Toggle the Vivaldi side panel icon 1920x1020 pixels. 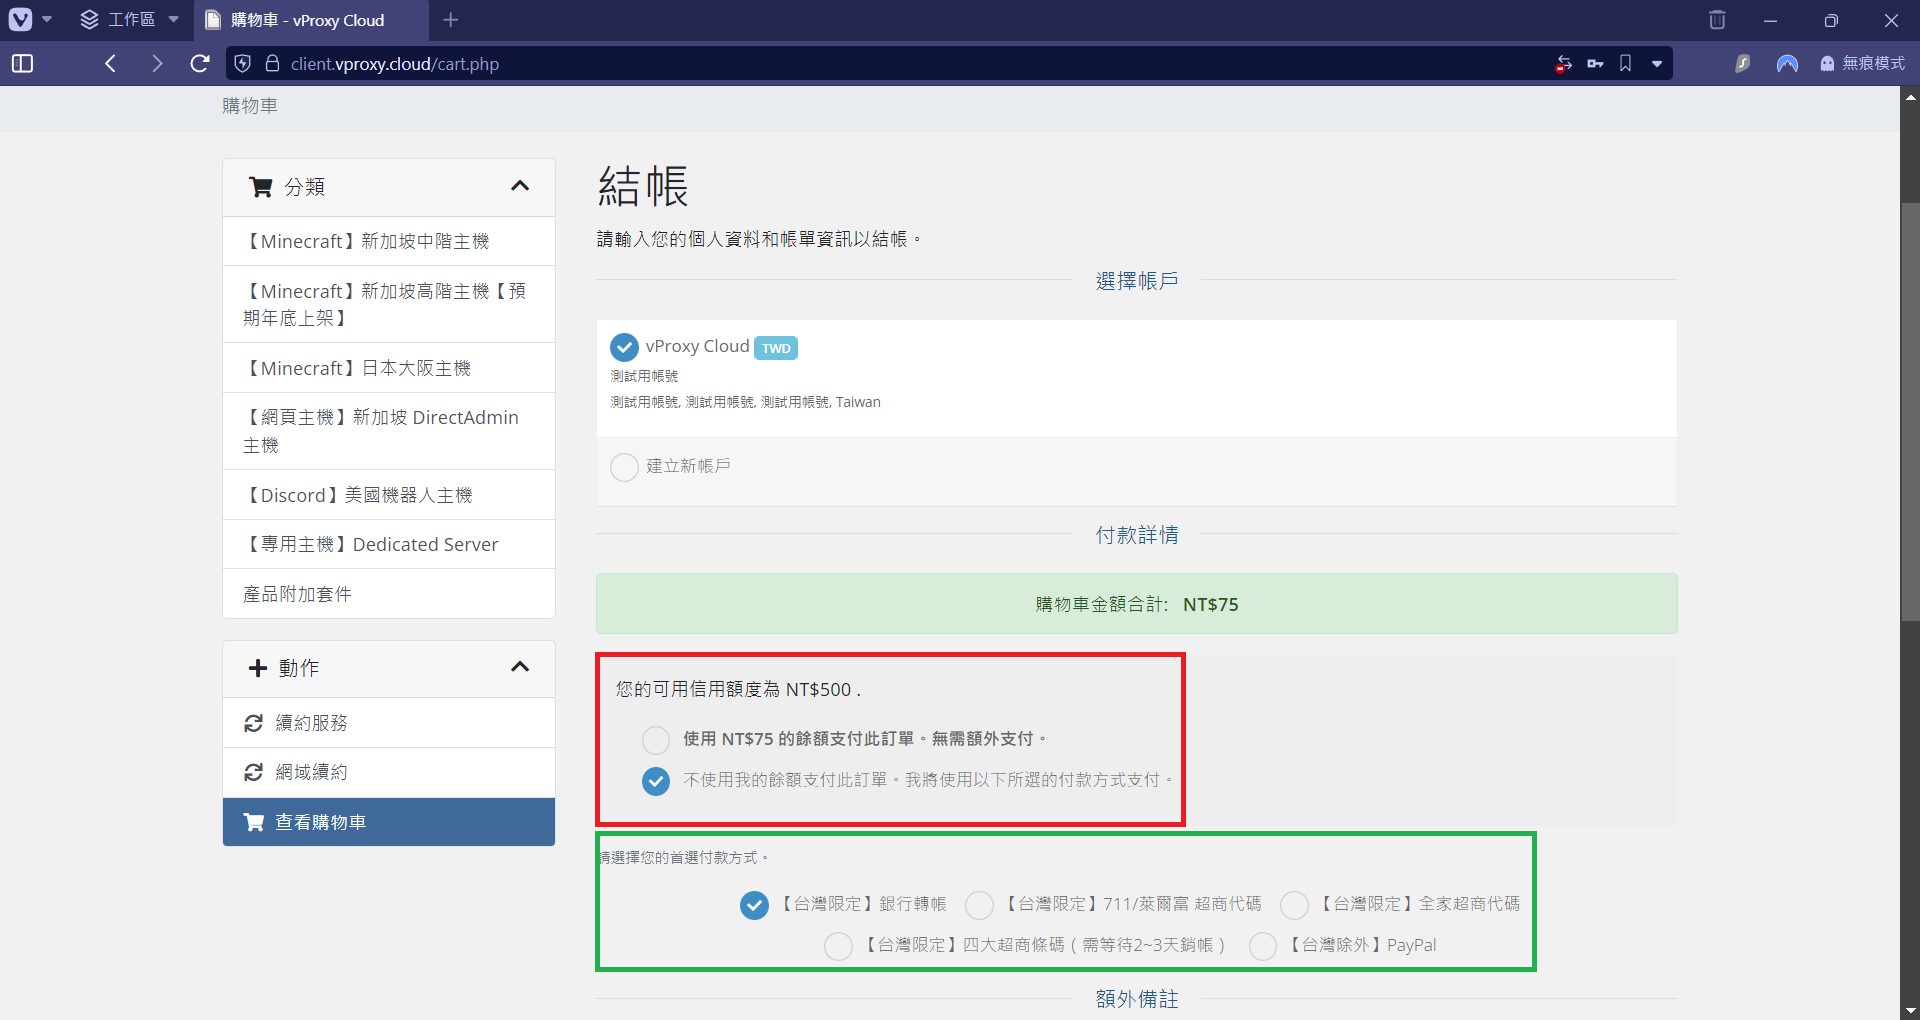(22, 64)
